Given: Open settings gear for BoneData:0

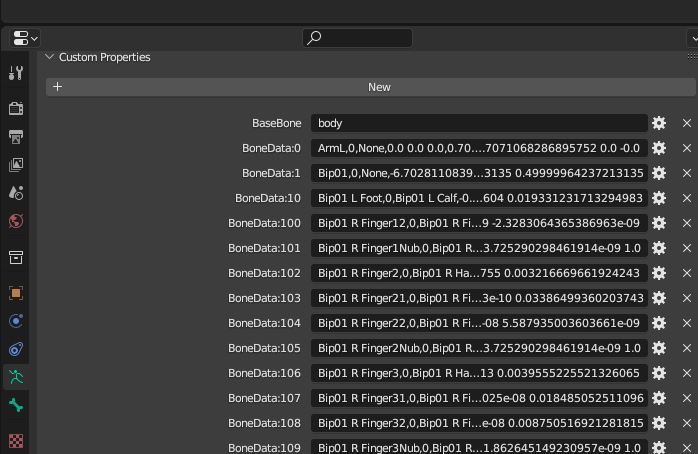Looking at the screenshot, I should pyautogui.click(x=659, y=148).
